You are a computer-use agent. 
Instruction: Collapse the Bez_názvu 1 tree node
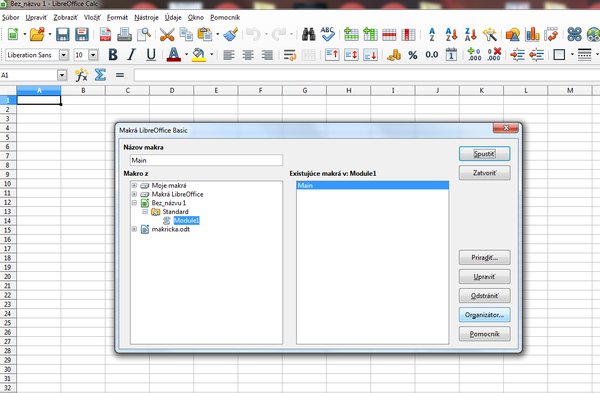[x=134, y=203]
